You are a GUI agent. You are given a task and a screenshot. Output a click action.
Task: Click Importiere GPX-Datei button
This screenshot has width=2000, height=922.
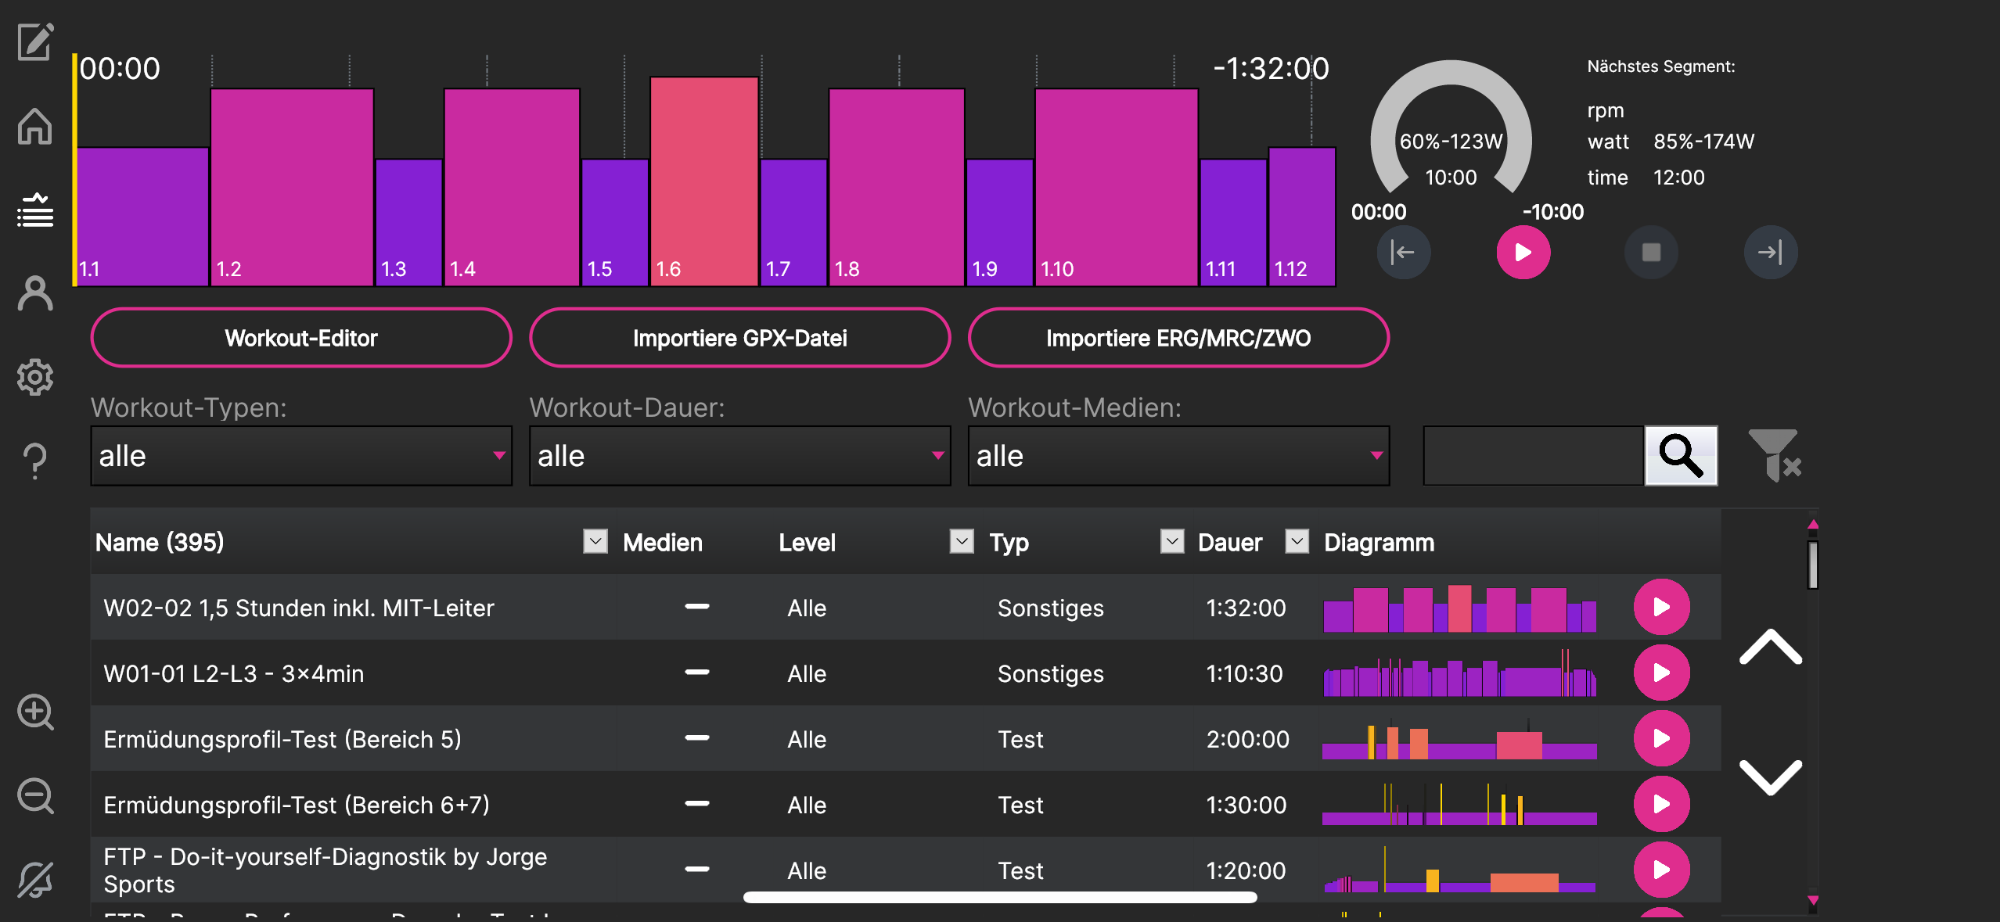point(739,338)
